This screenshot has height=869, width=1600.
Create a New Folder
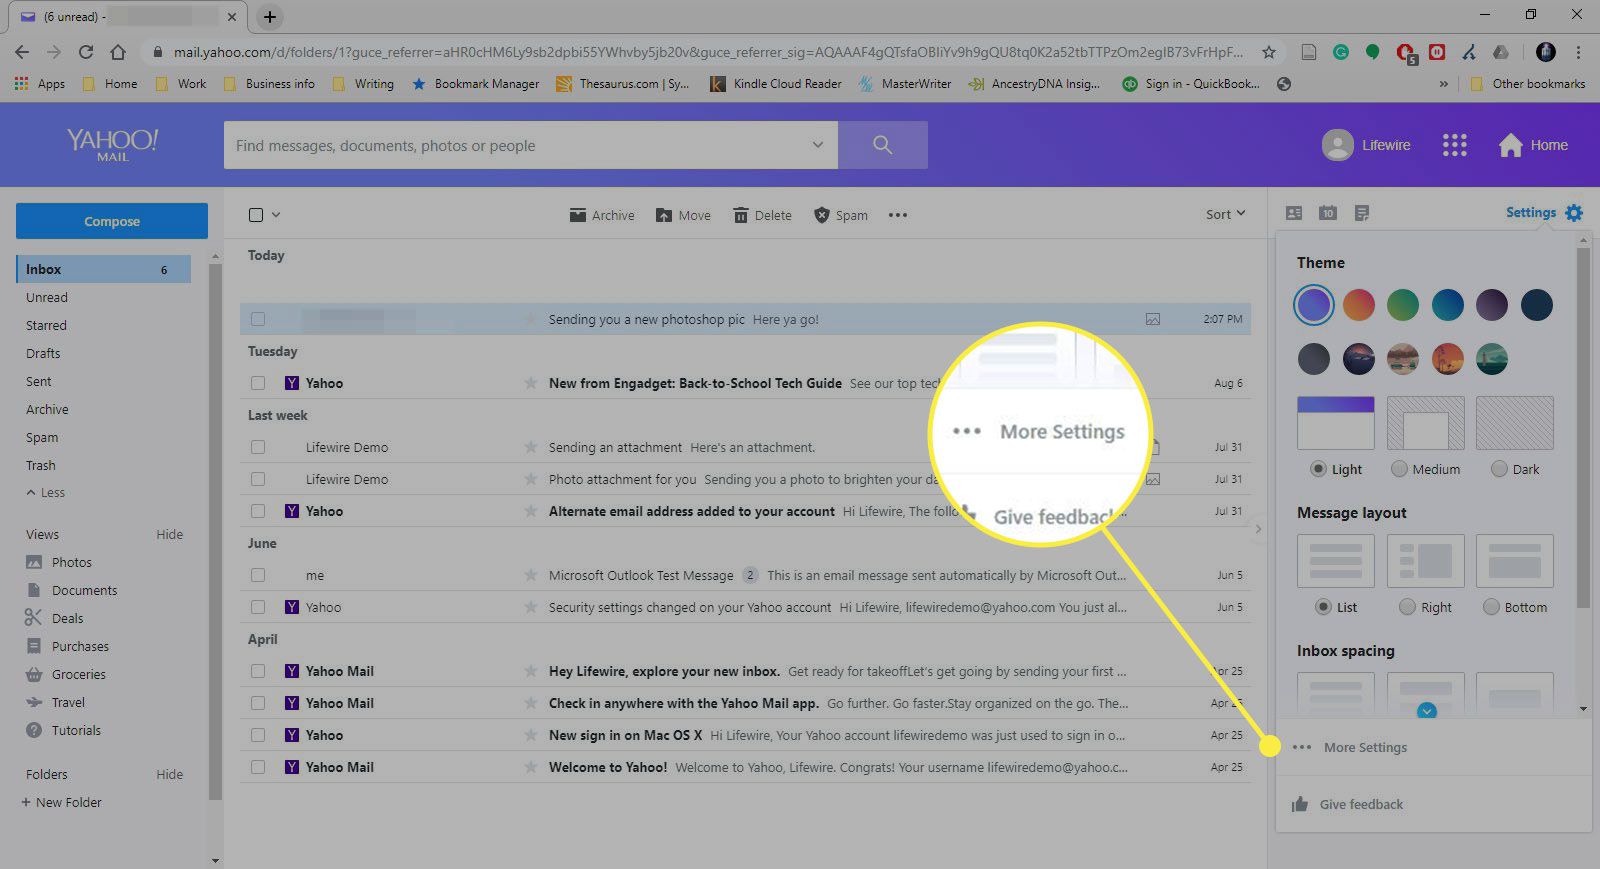(61, 802)
